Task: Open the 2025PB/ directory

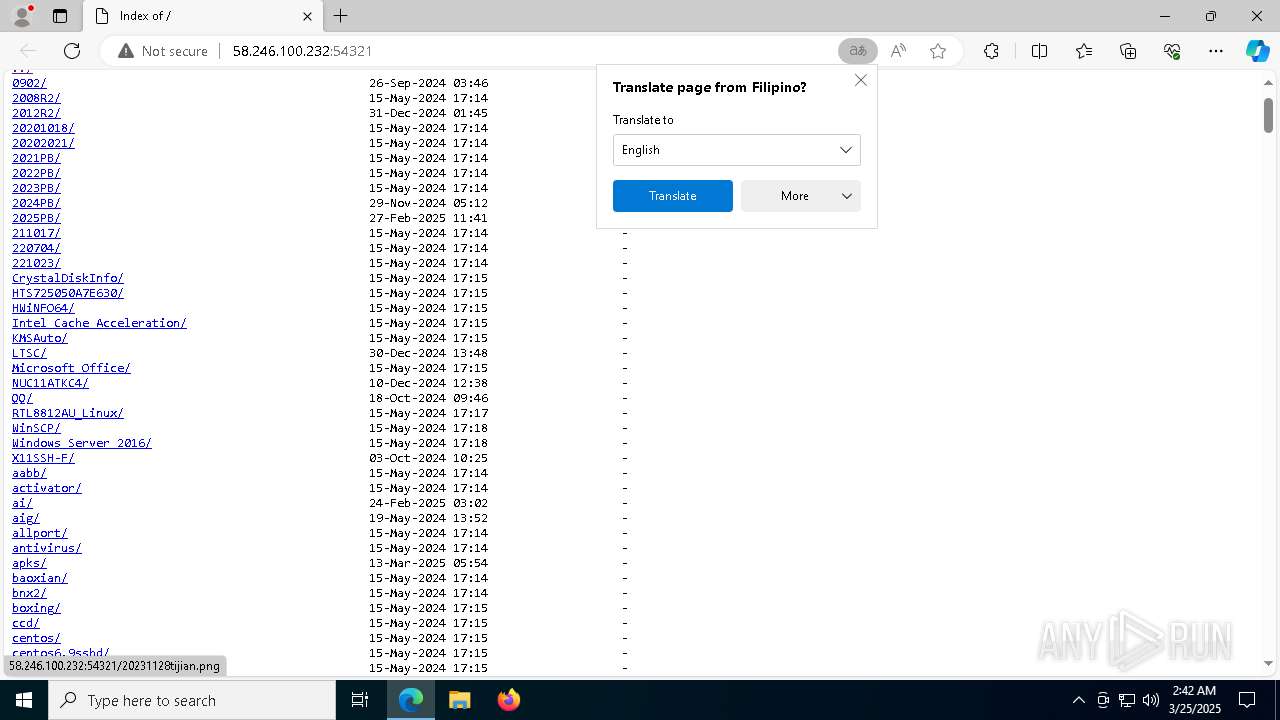Action: coord(36,218)
